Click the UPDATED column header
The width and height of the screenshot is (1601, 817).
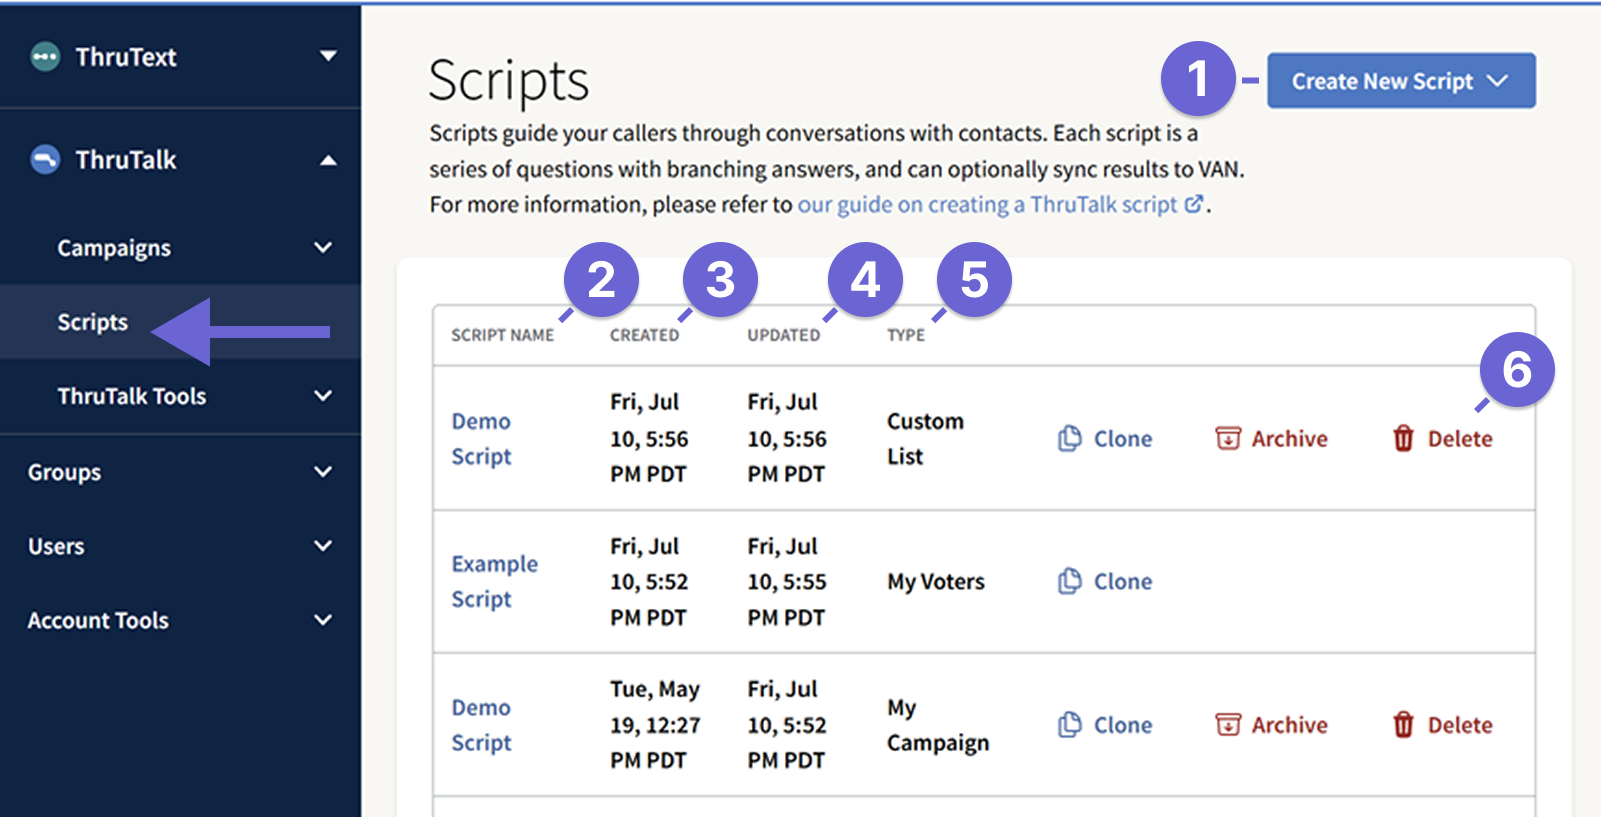tap(783, 335)
